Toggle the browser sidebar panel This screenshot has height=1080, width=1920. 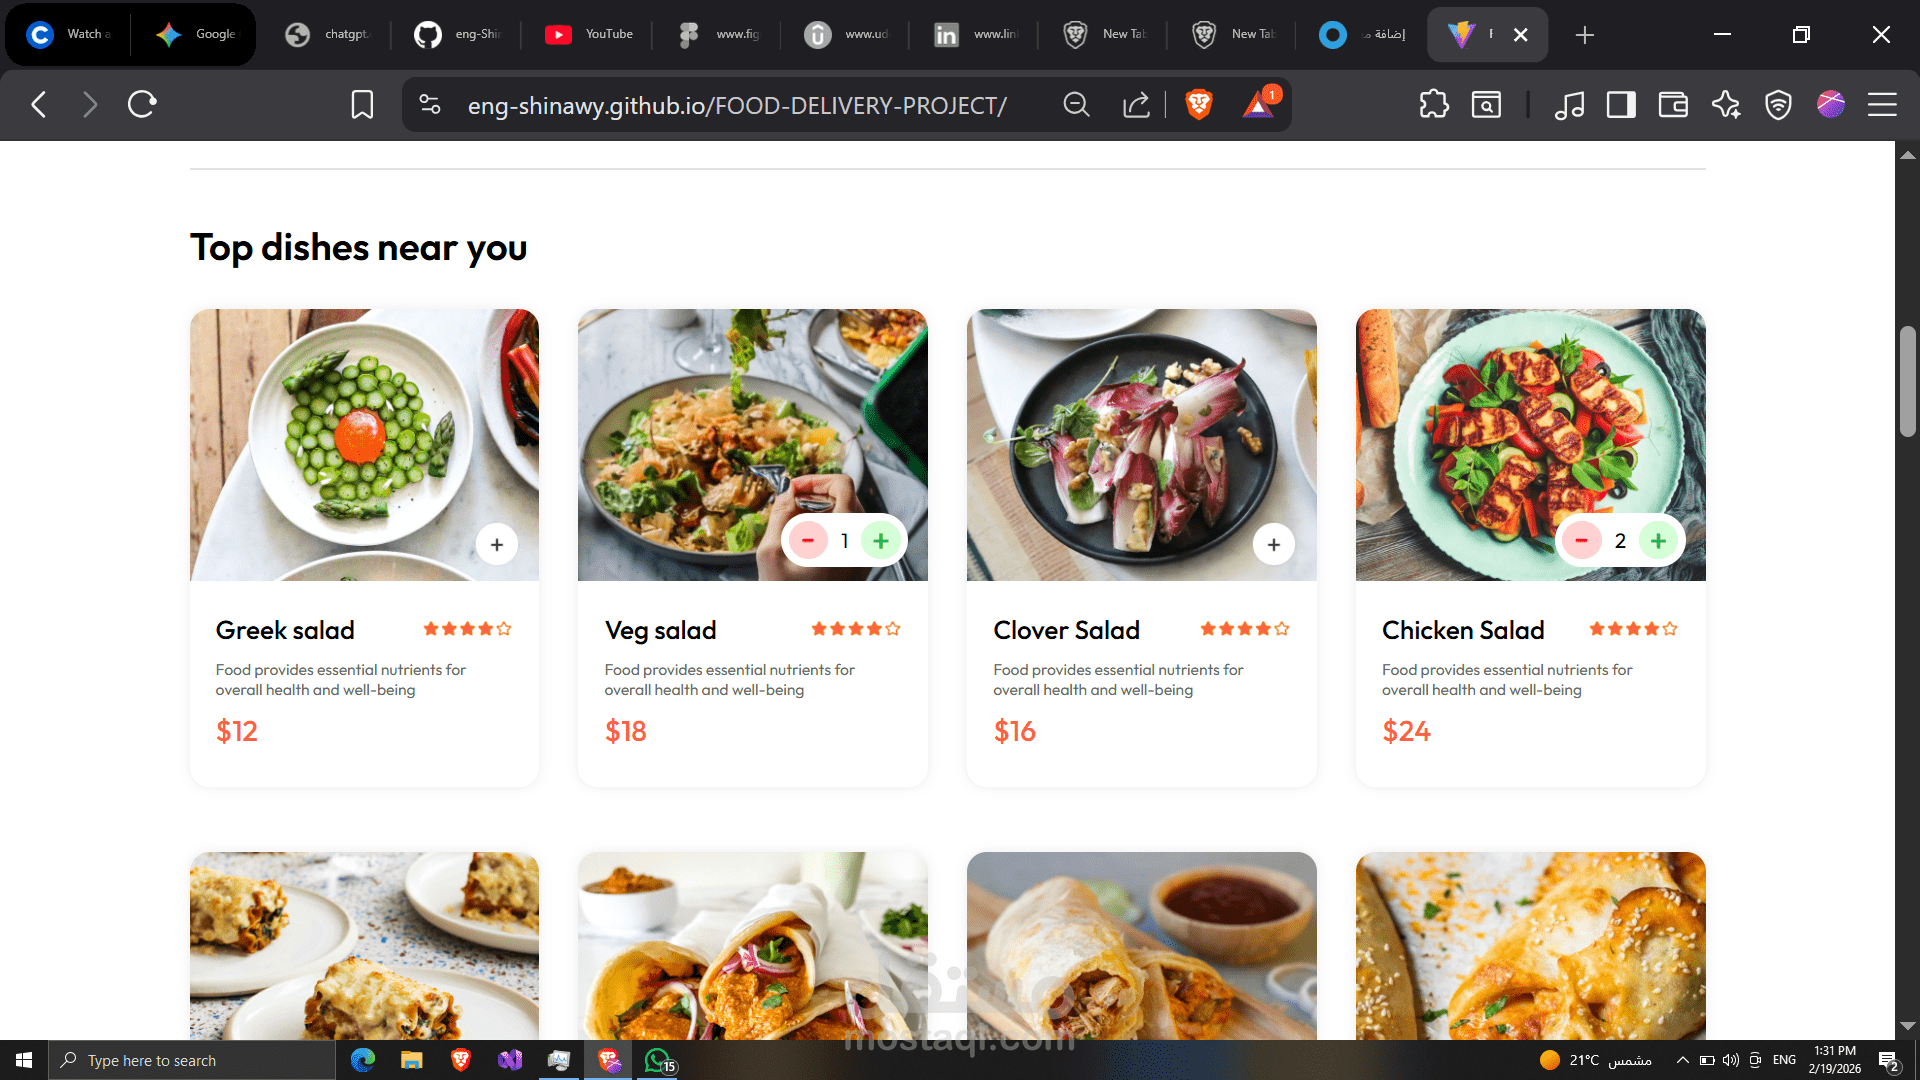[1621, 104]
